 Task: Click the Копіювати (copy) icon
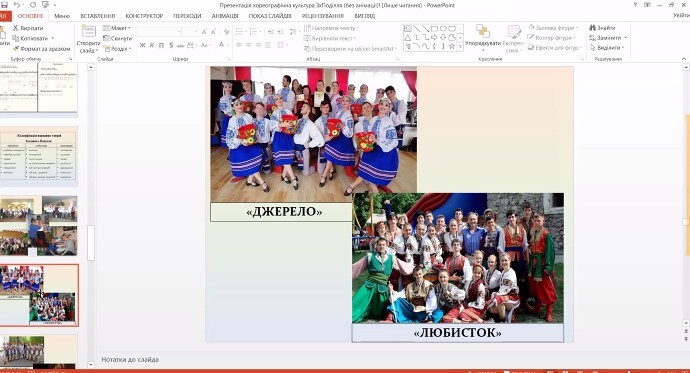pos(16,38)
